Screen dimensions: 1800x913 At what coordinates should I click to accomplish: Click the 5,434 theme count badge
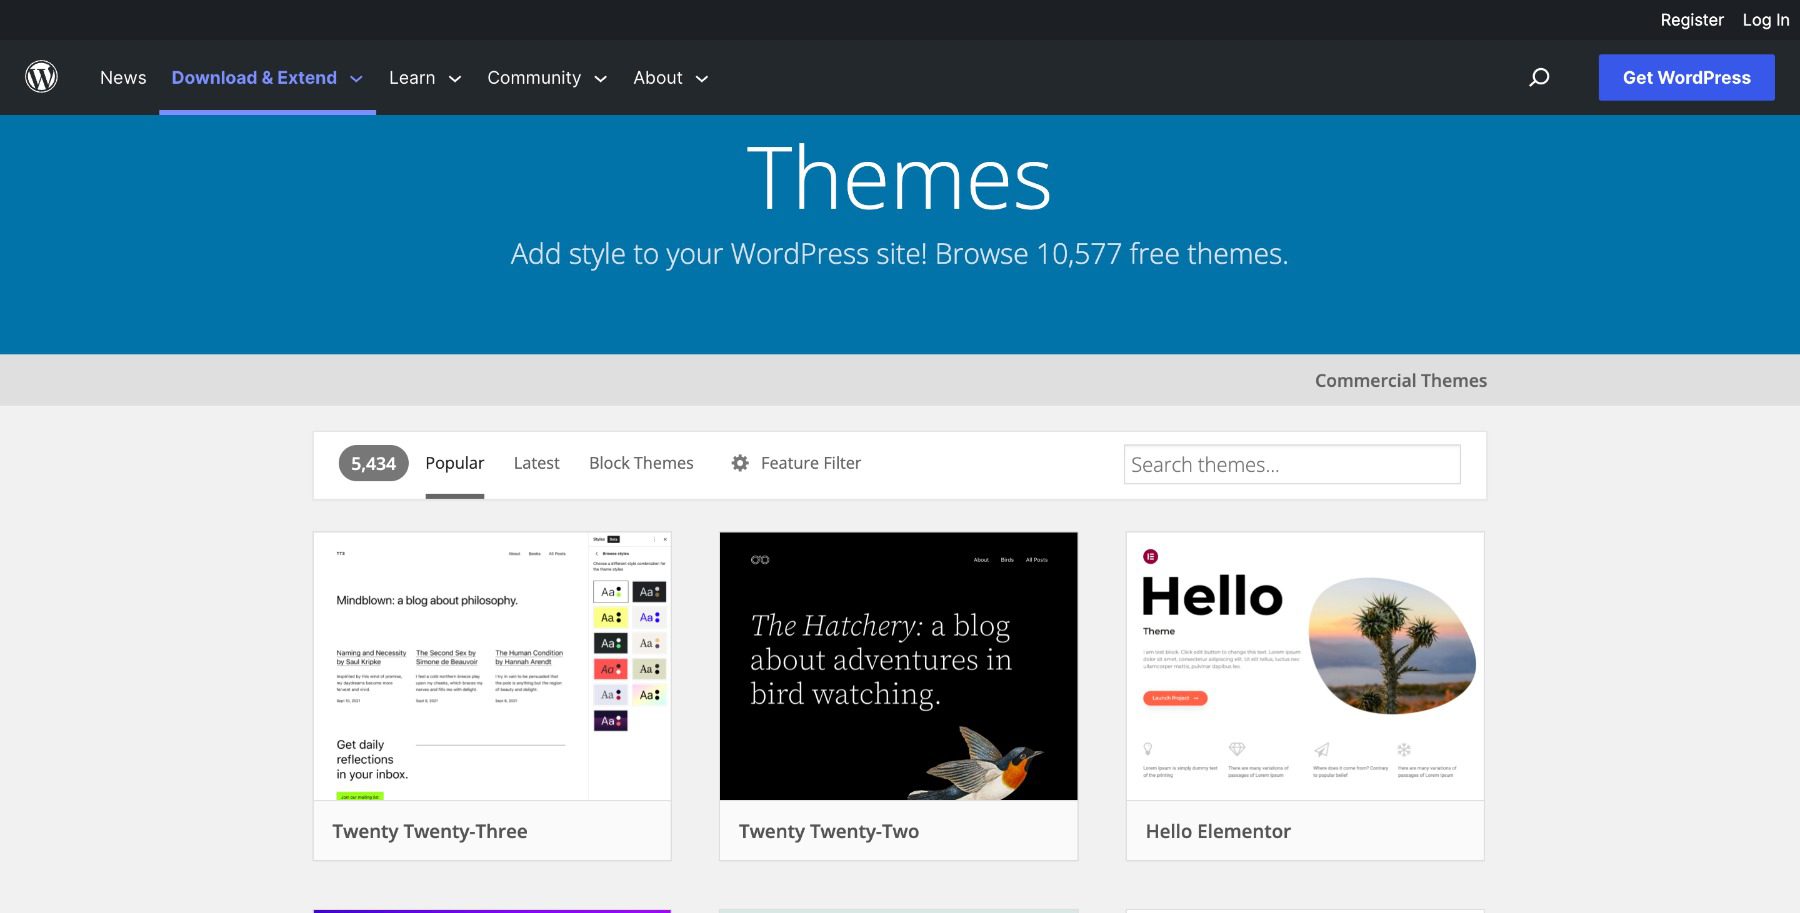click(373, 463)
